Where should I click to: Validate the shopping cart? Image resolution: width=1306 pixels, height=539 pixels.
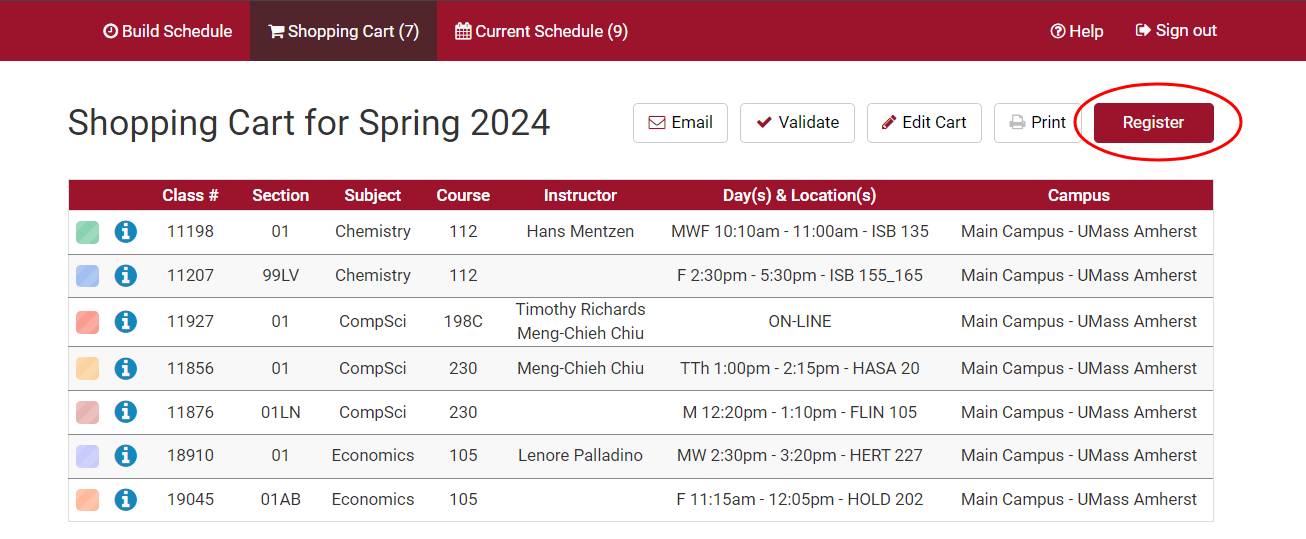tap(797, 123)
